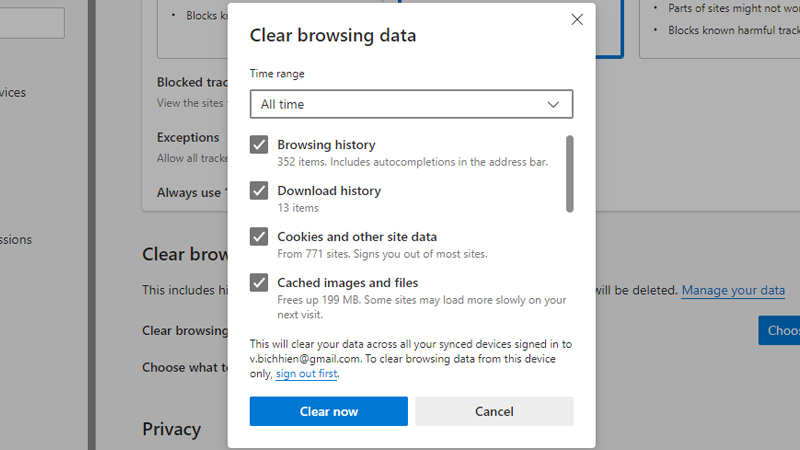Uncheck the Download history checkbox
800x450 pixels.
point(259,191)
